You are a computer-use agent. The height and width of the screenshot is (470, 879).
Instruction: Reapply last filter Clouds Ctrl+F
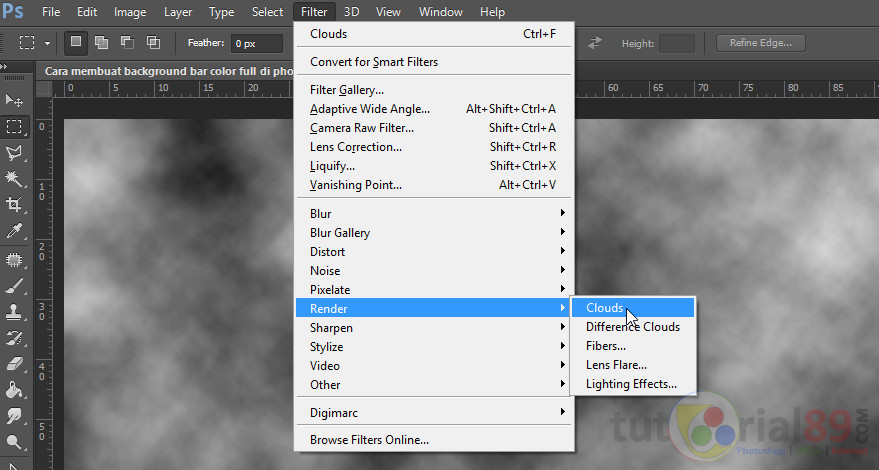pyautogui.click(x=433, y=34)
